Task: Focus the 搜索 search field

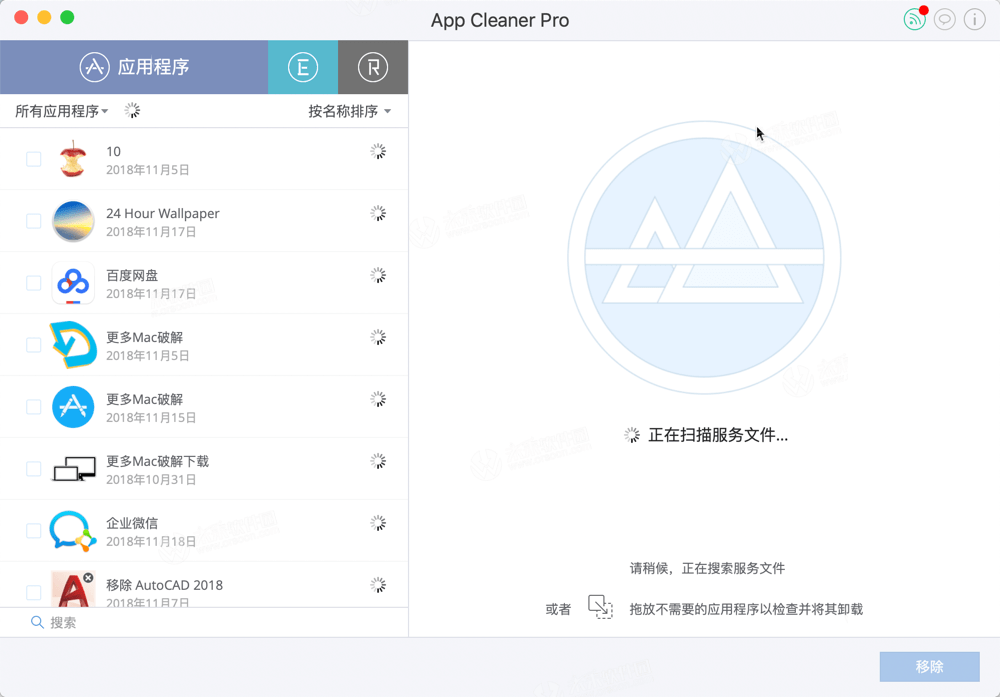Action: click(x=204, y=622)
